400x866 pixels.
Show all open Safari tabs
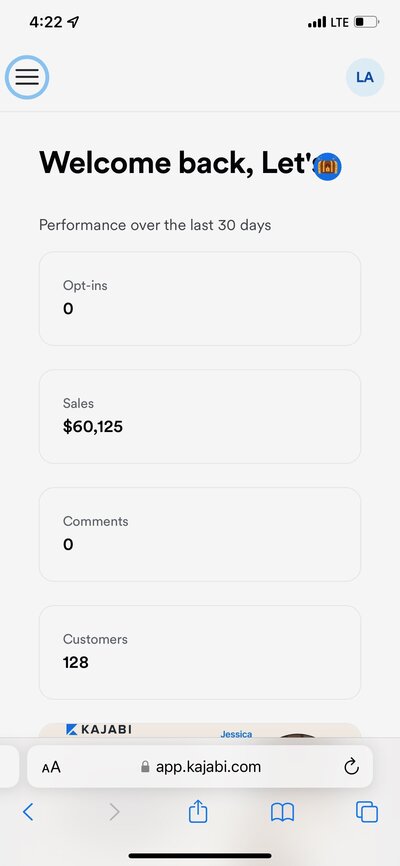(367, 812)
